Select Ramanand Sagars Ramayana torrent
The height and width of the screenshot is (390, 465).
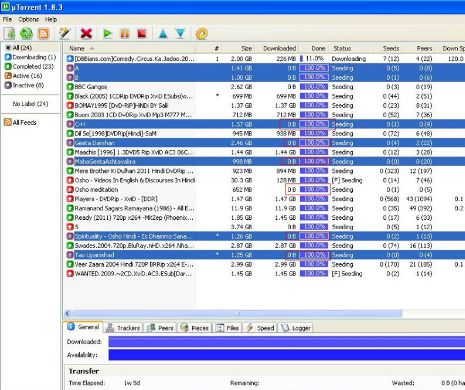(x=264, y=208)
